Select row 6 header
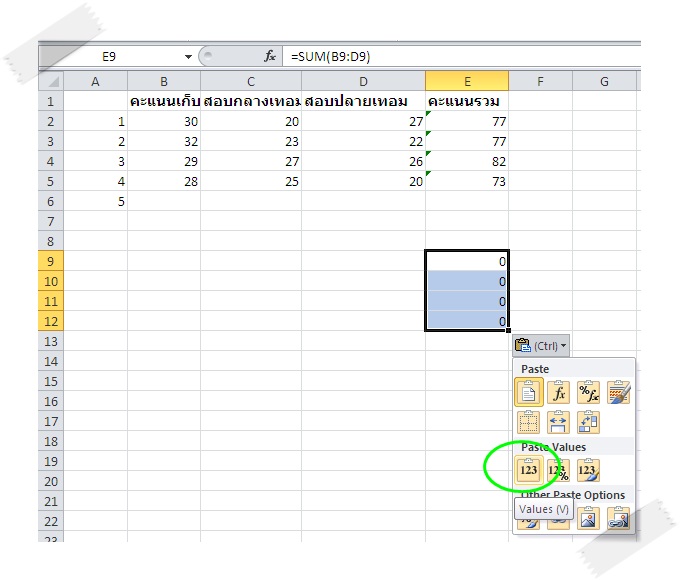Viewport: 680px width, 580px height. point(51,201)
